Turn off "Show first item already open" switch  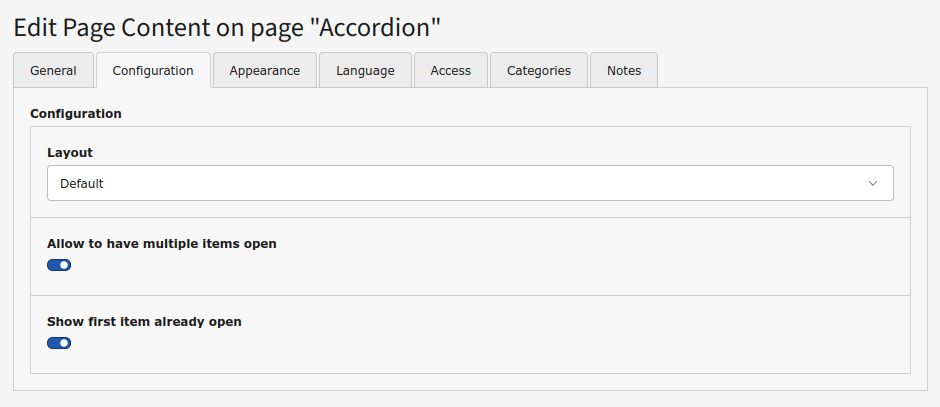click(59, 343)
